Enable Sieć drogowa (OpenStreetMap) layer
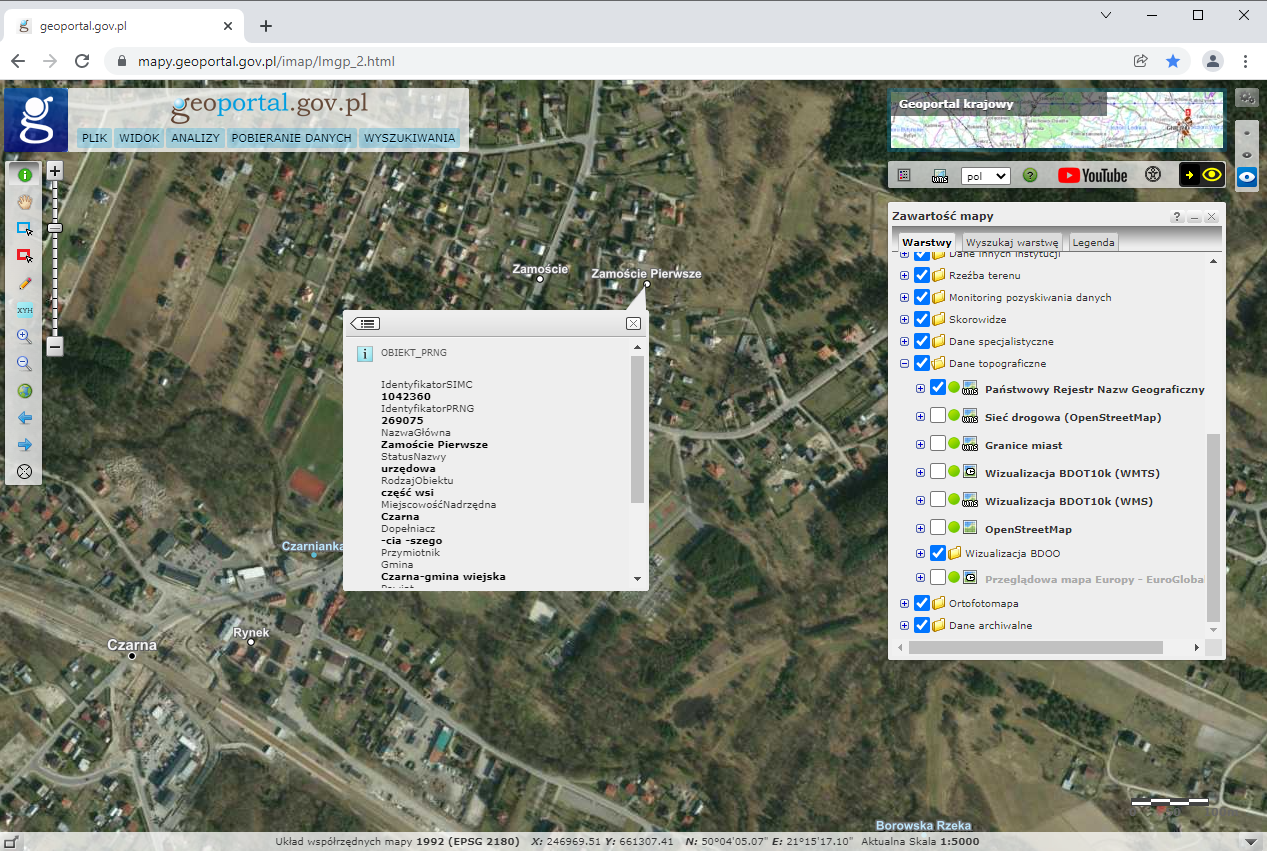Screen dimensions: 1267x851 938,416
